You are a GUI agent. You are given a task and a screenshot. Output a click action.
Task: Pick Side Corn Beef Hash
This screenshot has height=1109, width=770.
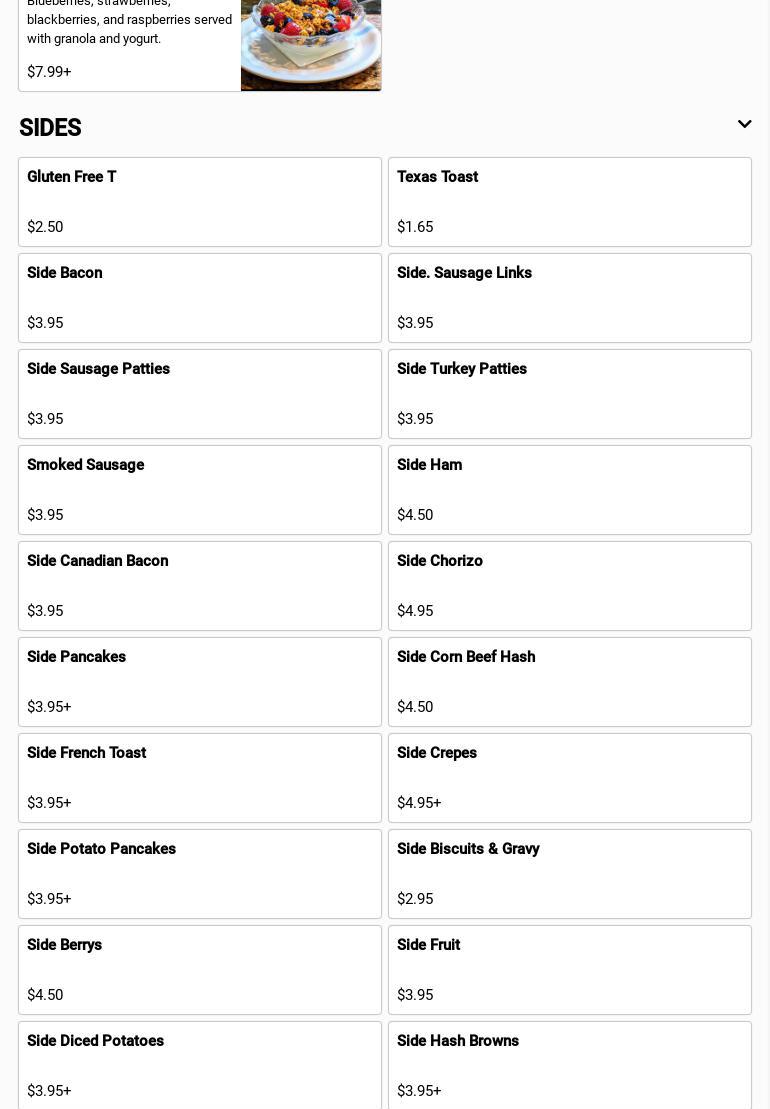coord(570,682)
